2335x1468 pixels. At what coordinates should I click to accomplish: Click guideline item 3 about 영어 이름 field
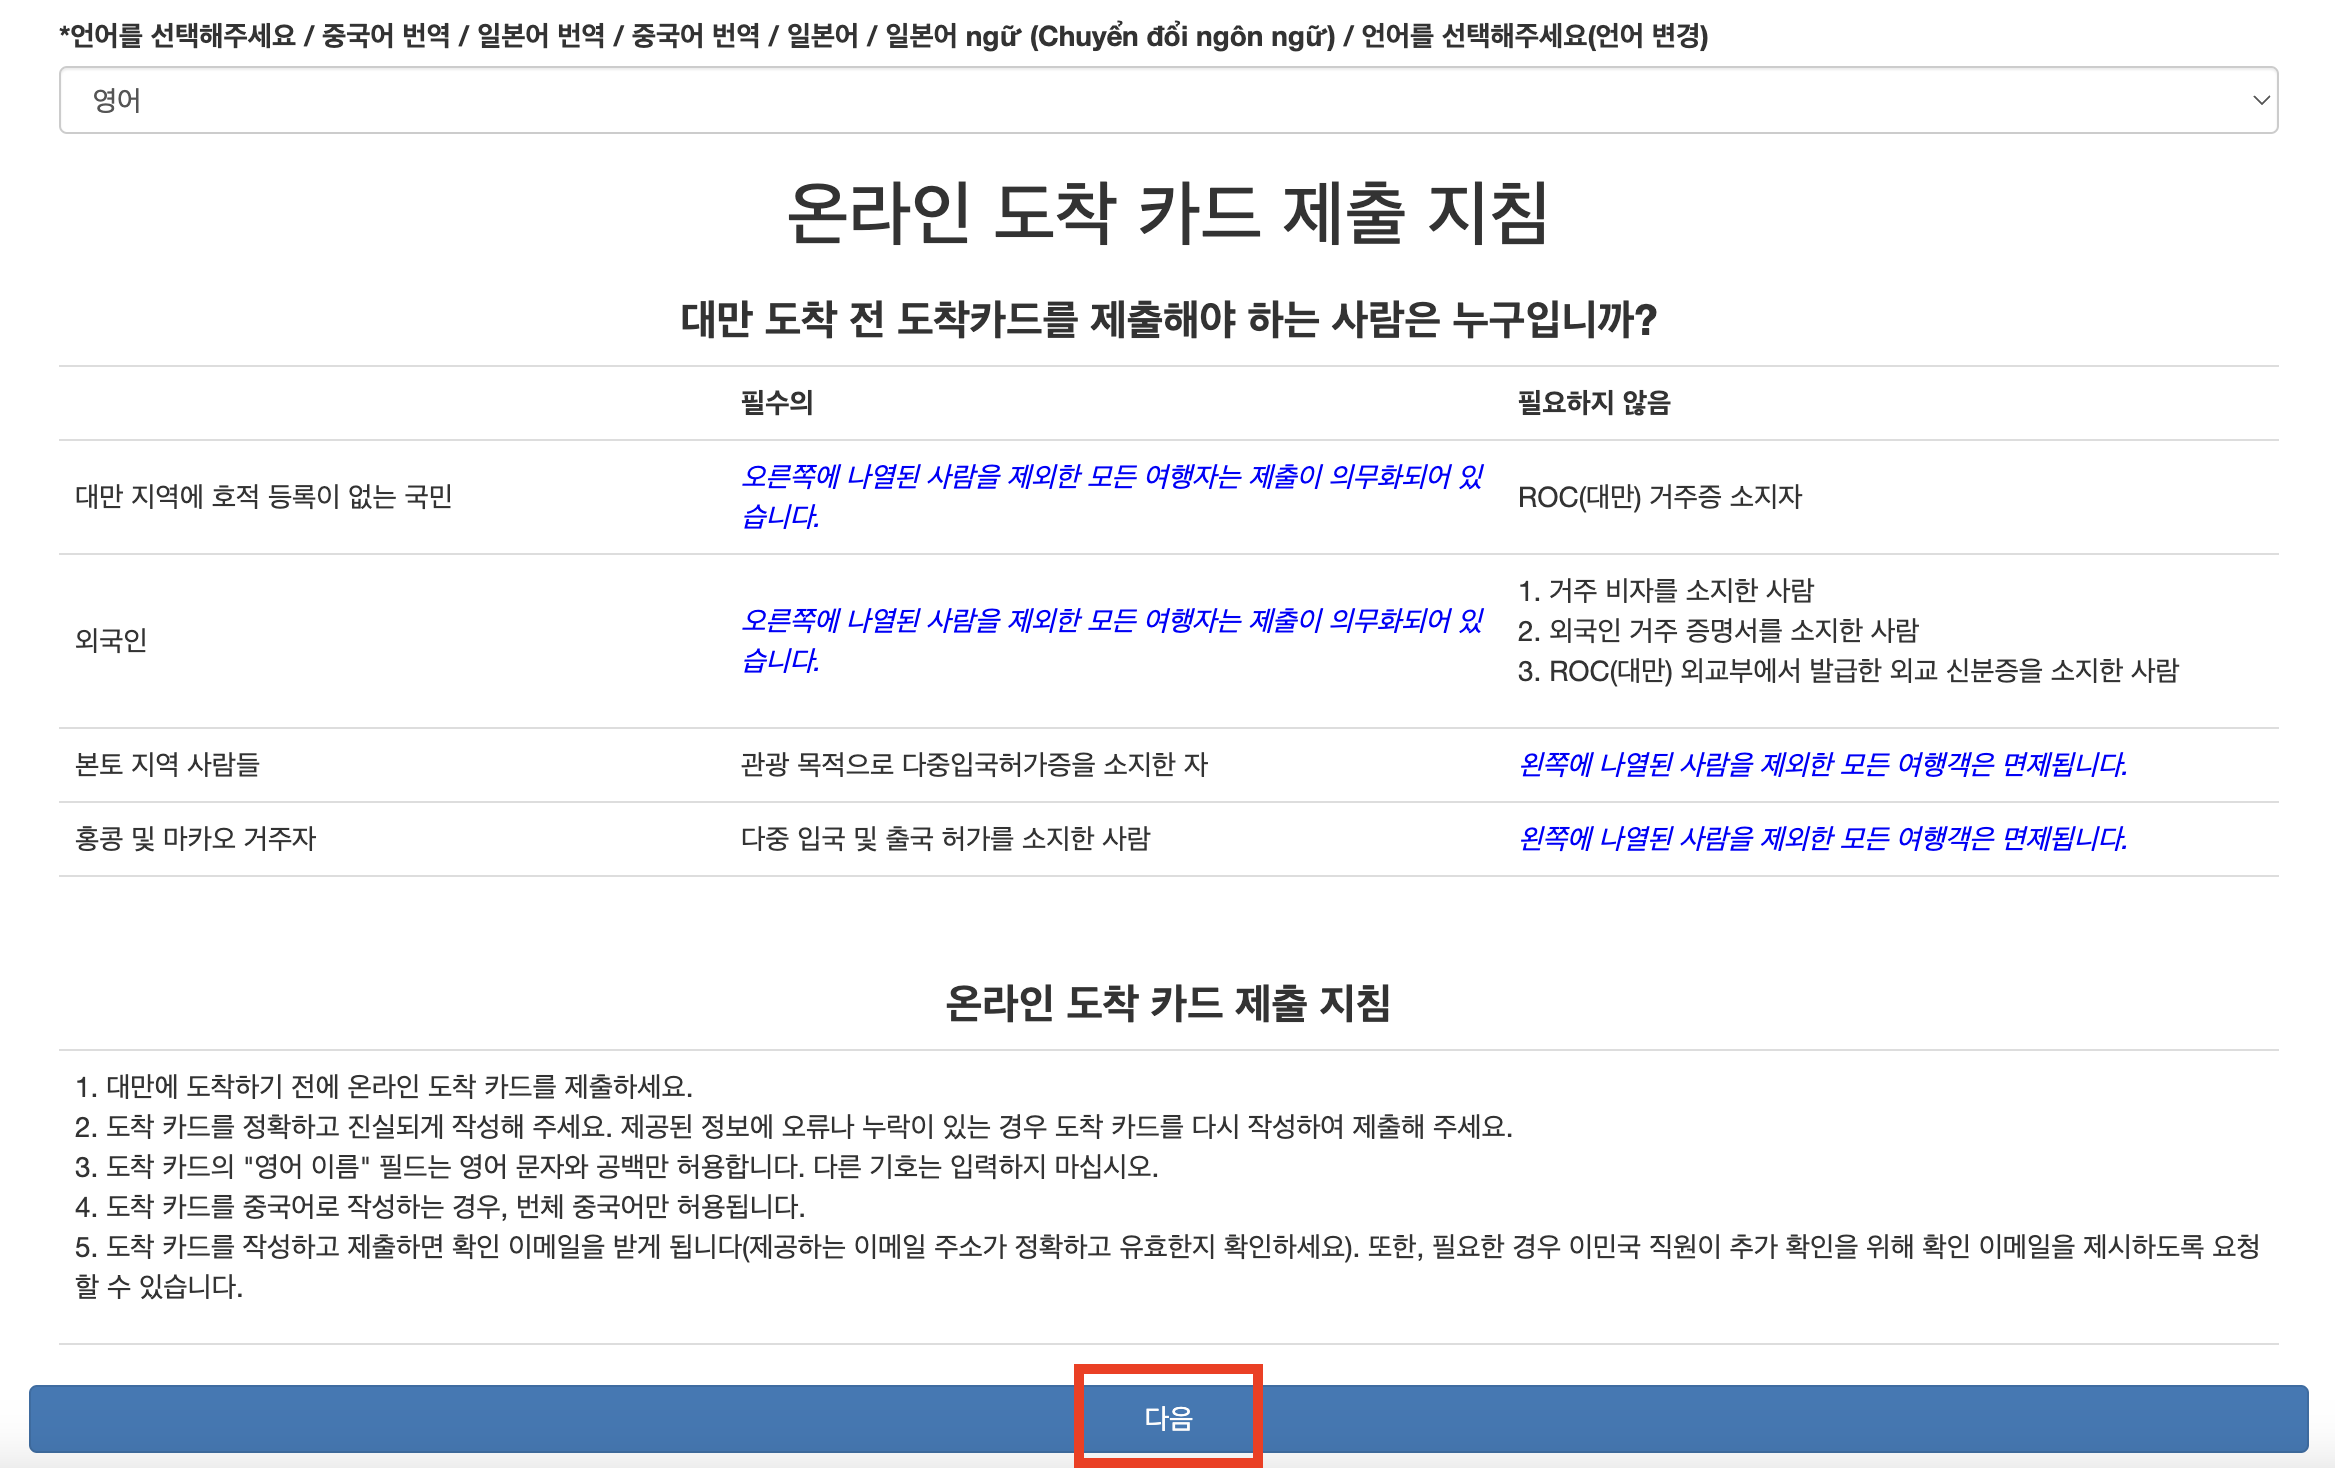(x=616, y=1167)
